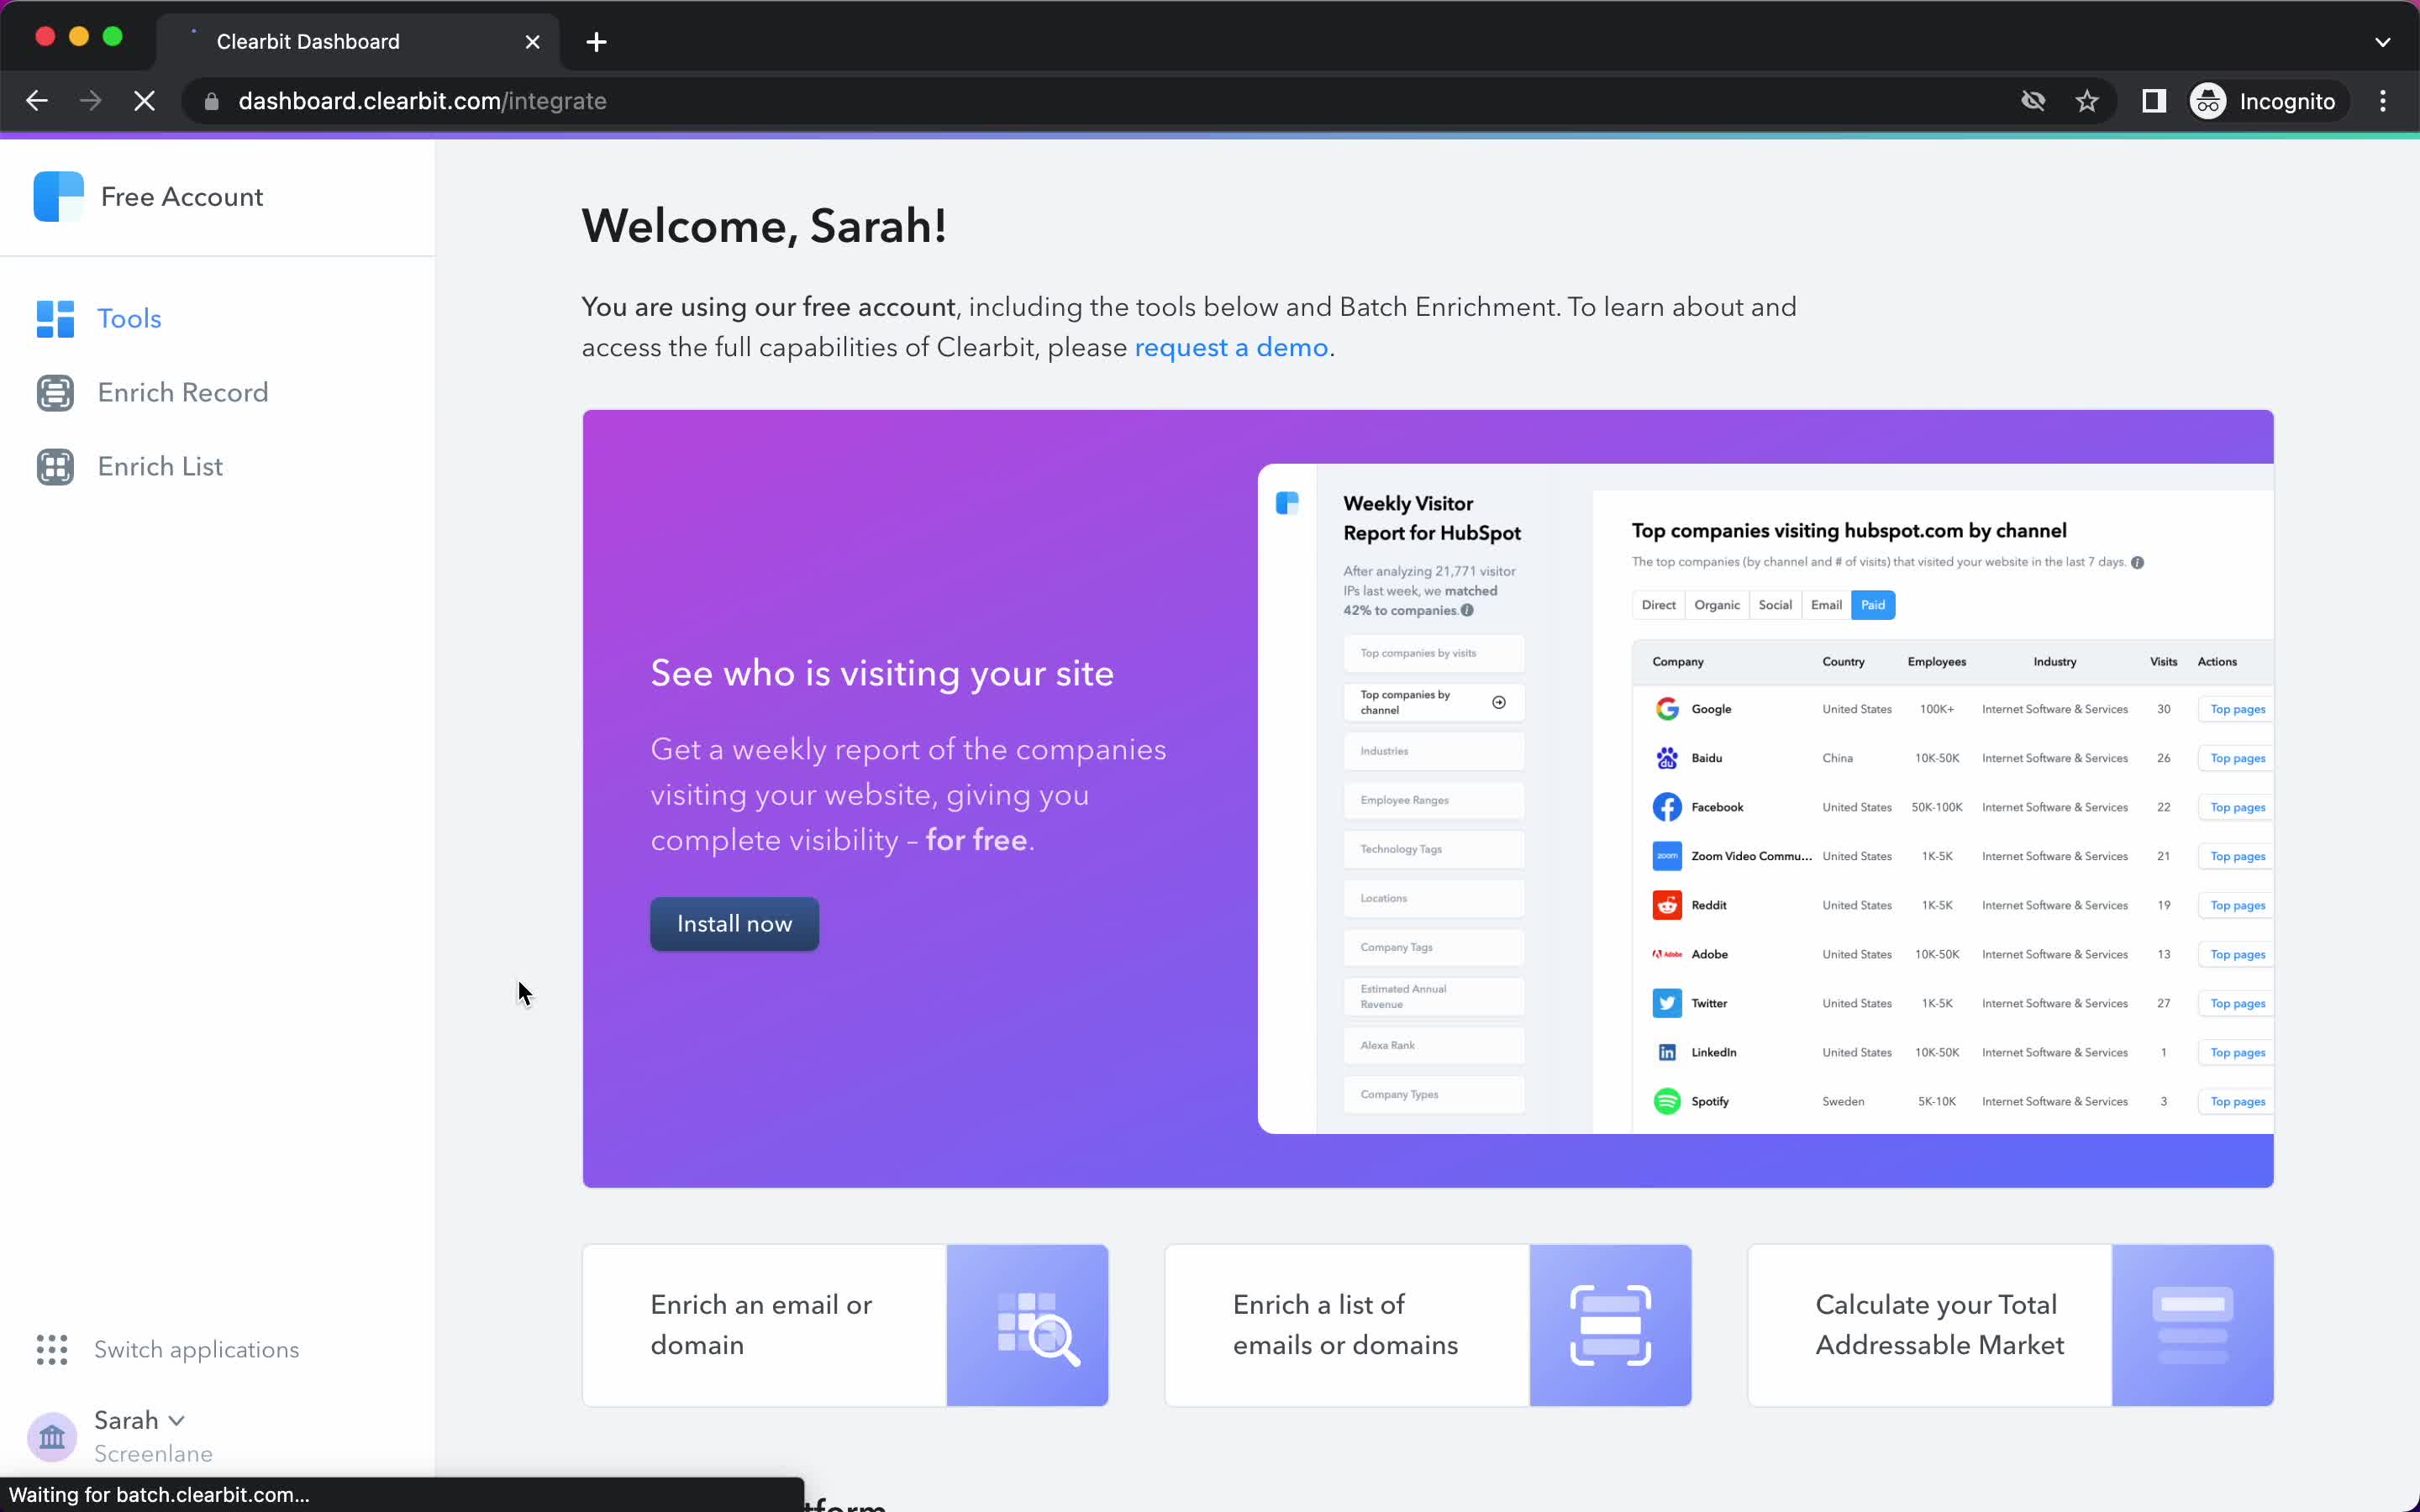Click the Welcome, Sarah! heading
Image resolution: width=2420 pixels, height=1512 pixels.
pos(764,226)
